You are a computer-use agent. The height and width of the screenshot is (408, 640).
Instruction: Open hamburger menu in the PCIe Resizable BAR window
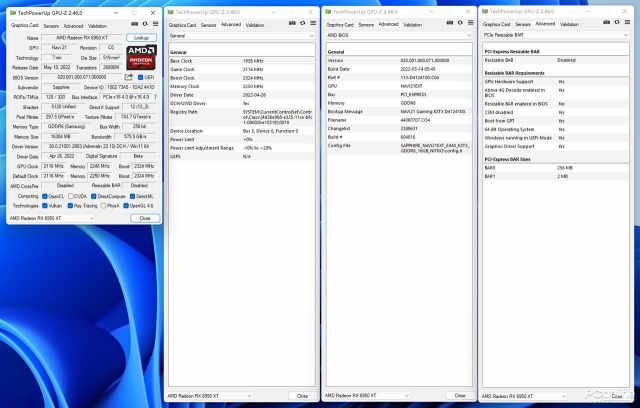click(x=627, y=22)
